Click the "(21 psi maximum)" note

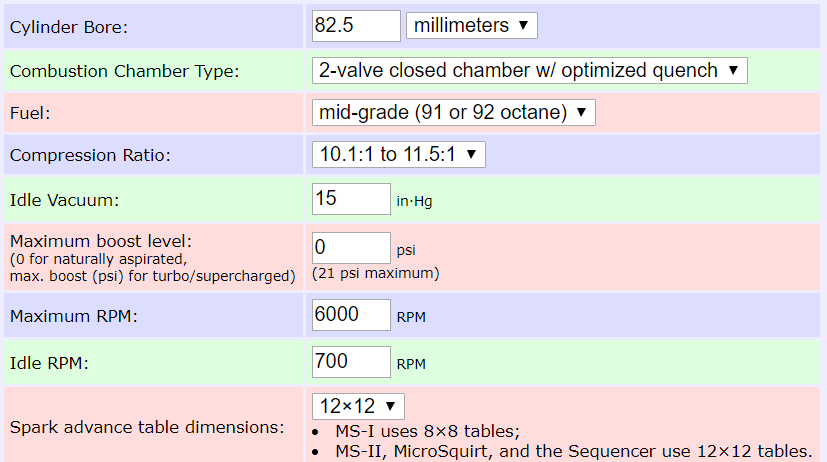[x=375, y=273]
